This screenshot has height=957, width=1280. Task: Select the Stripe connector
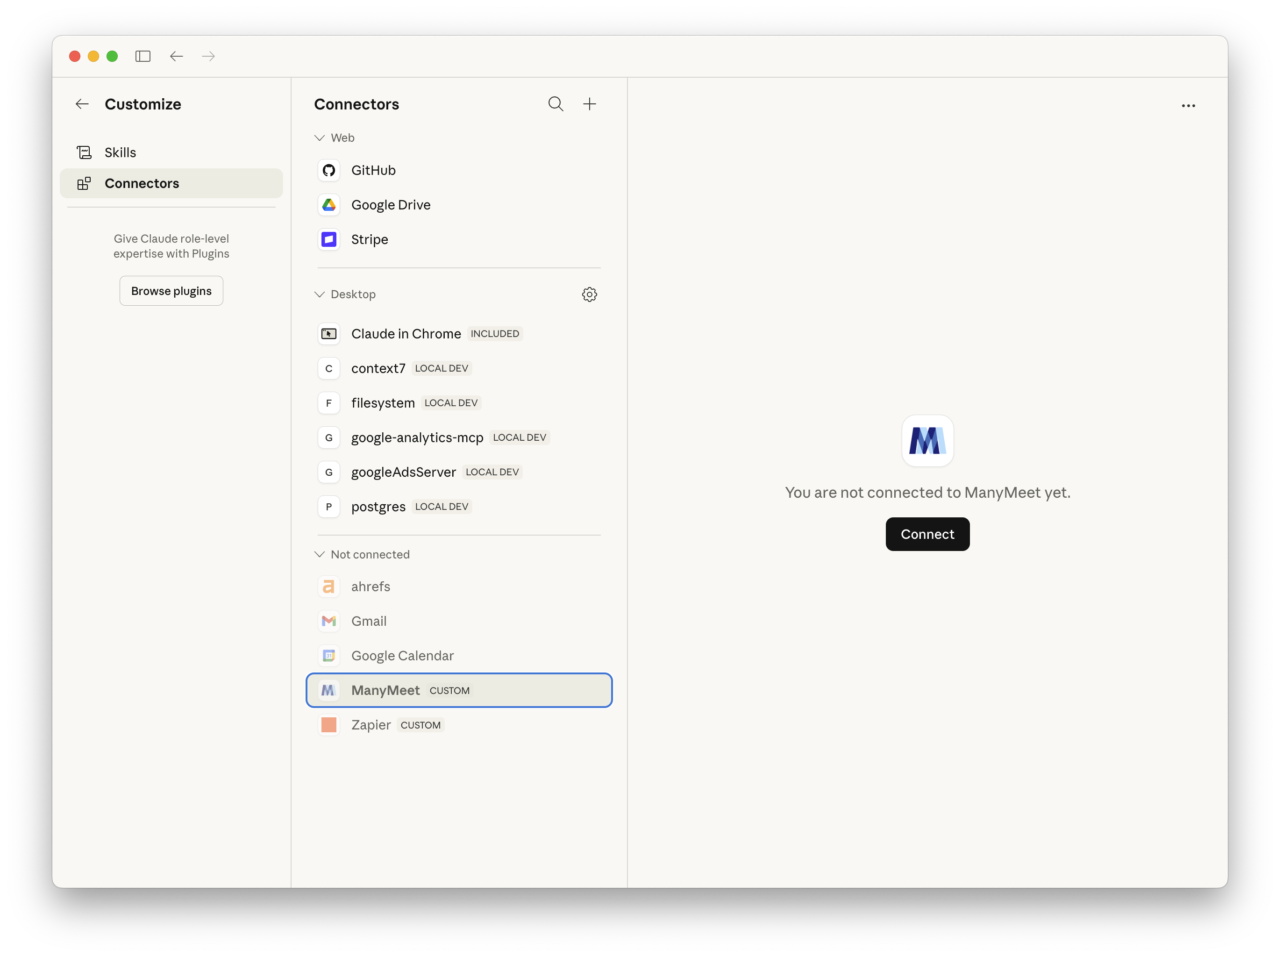click(369, 239)
